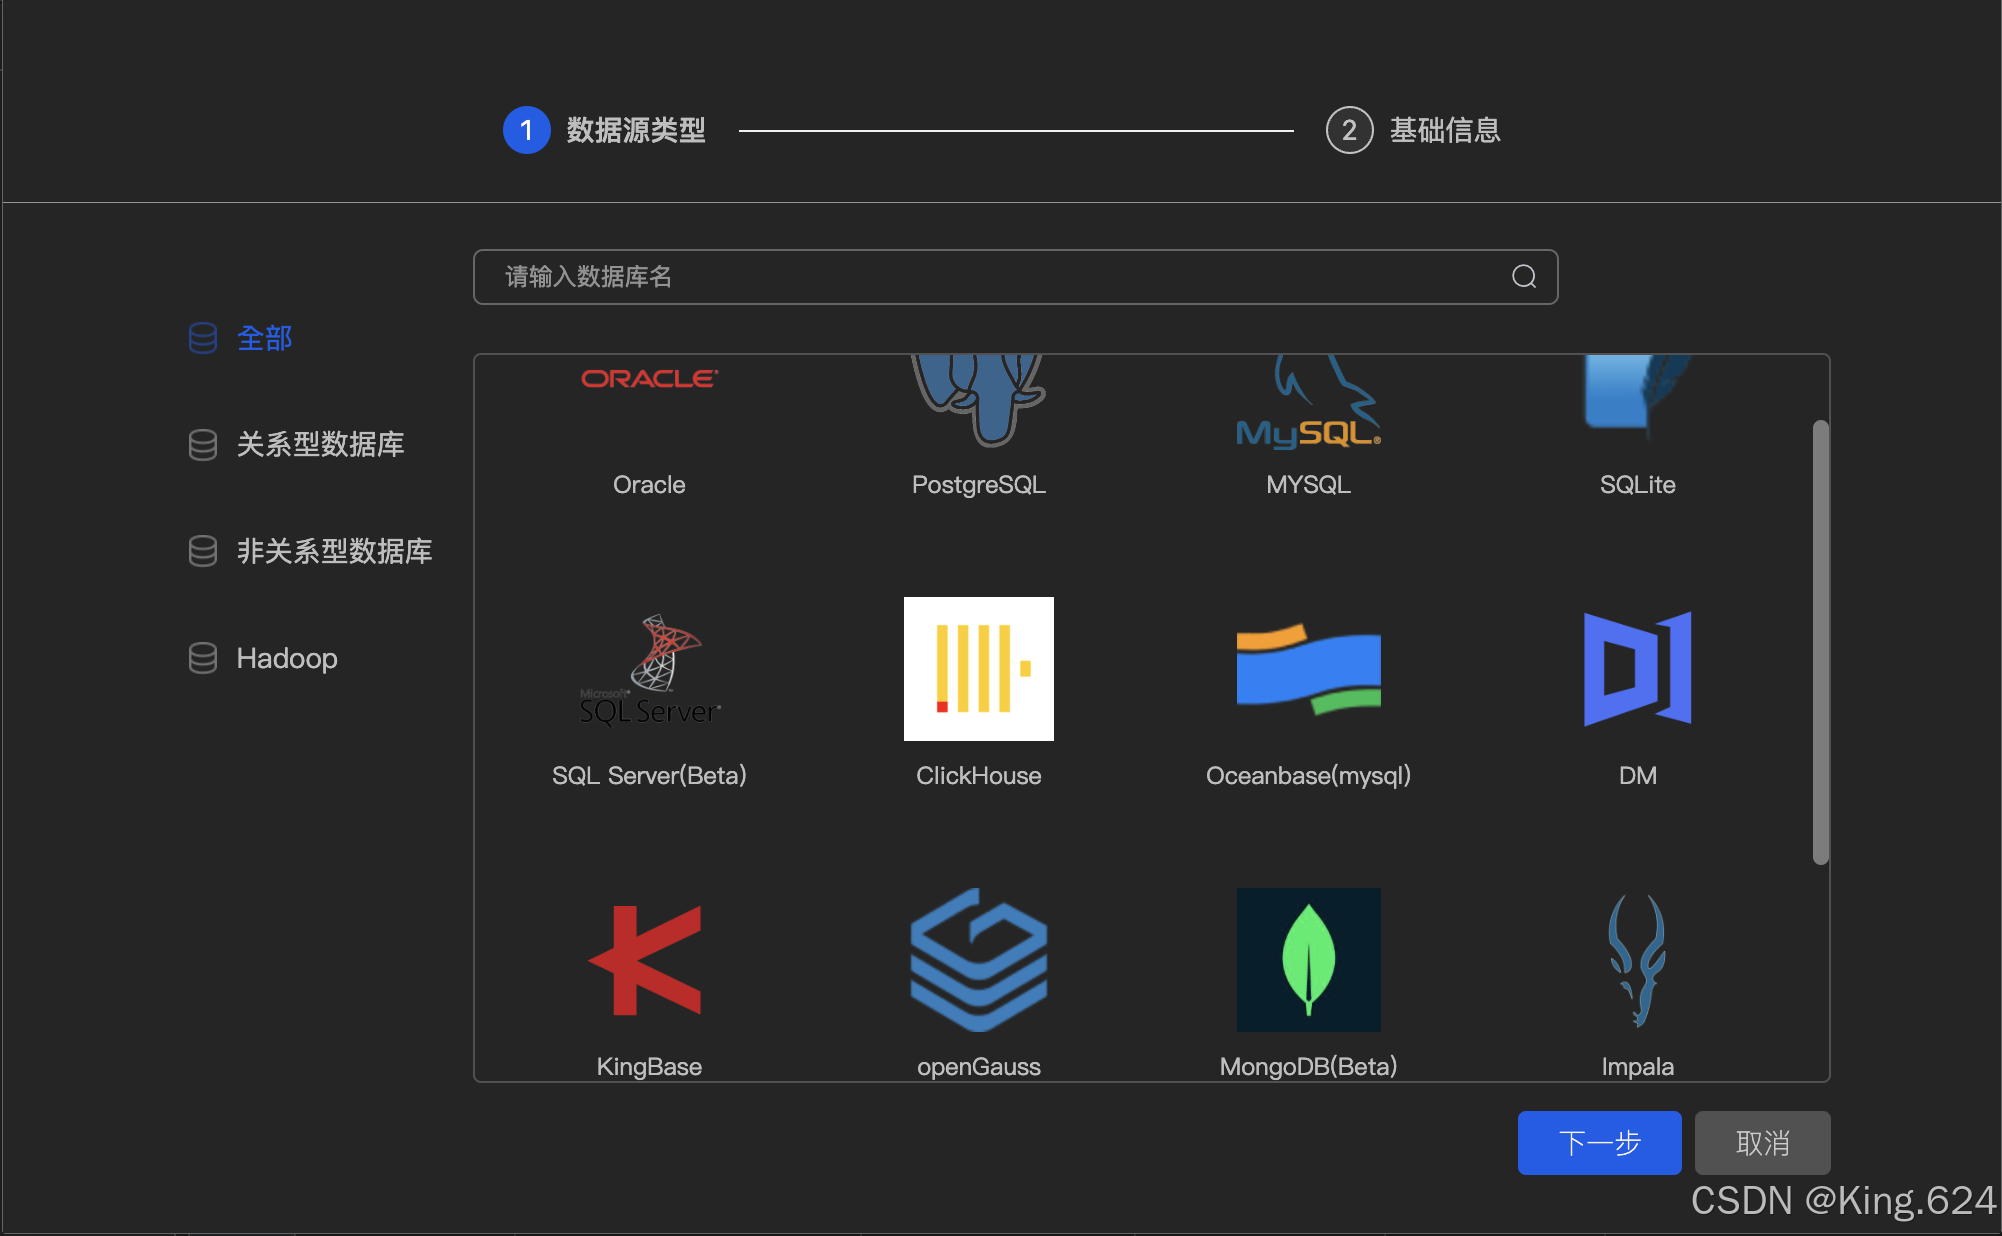
Task: Select the ClickHouse yellow bars icon
Action: click(x=978, y=669)
